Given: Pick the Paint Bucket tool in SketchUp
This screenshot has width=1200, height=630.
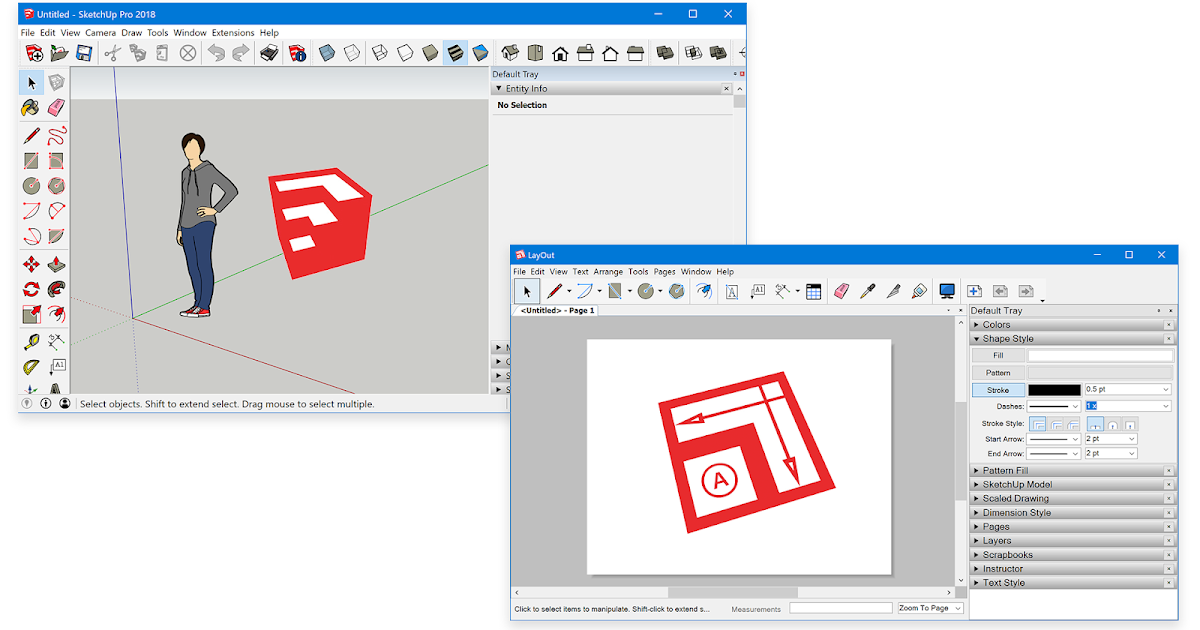Looking at the screenshot, I should [32, 108].
